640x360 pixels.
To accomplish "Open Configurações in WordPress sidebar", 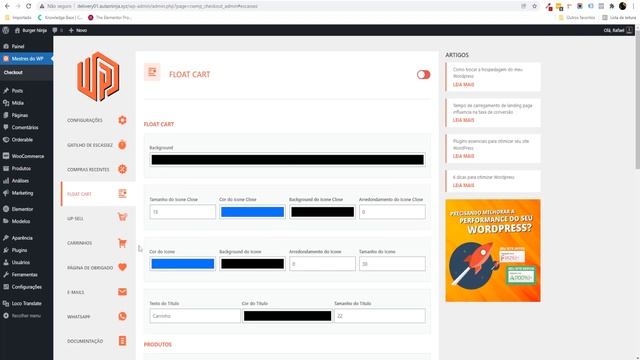I will (x=27, y=287).
